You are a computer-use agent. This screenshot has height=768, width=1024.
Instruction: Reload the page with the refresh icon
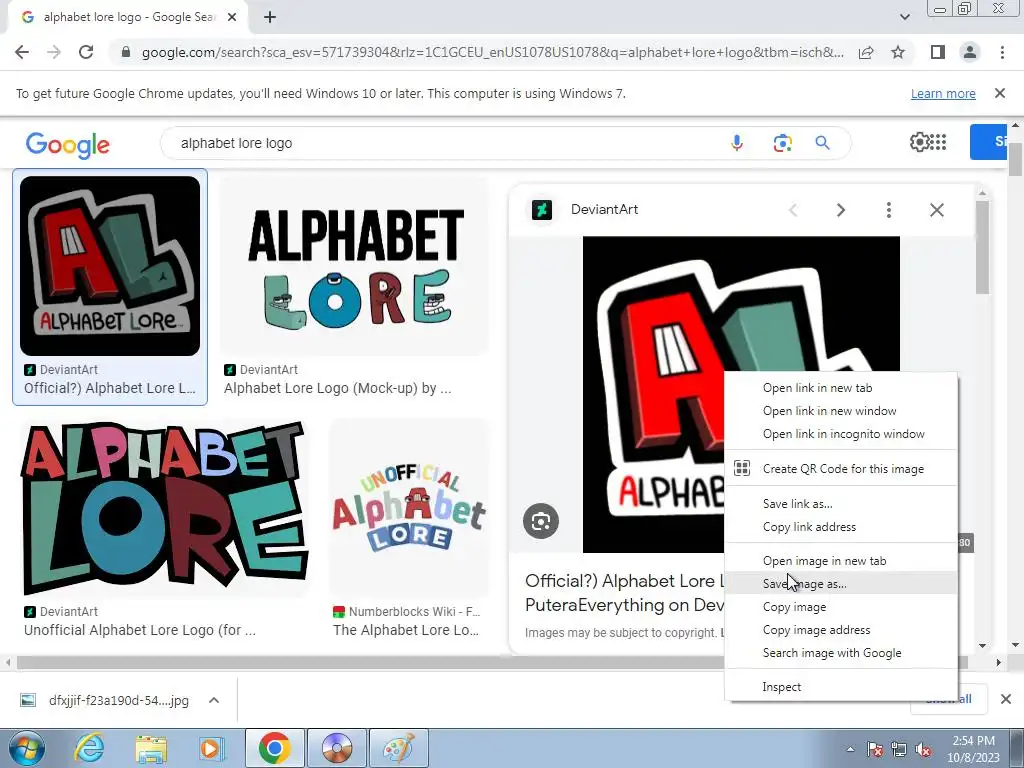click(86, 52)
